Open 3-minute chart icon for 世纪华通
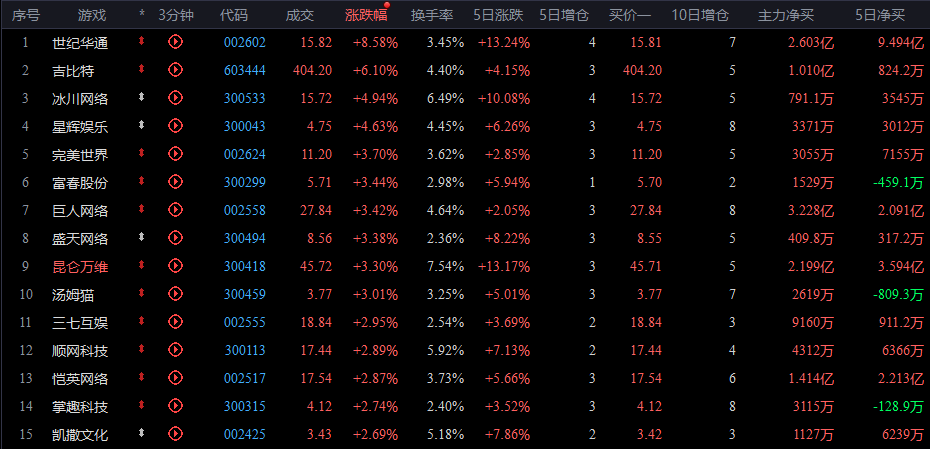Viewport: 930px width, 449px height. [x=175, y=42]
